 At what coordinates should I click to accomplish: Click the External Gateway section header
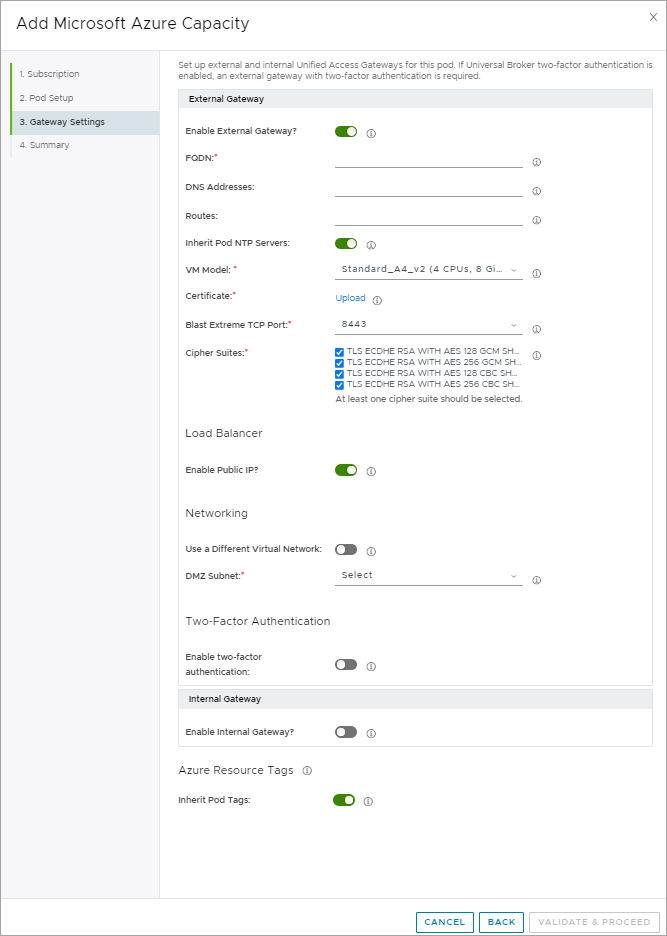415,99
